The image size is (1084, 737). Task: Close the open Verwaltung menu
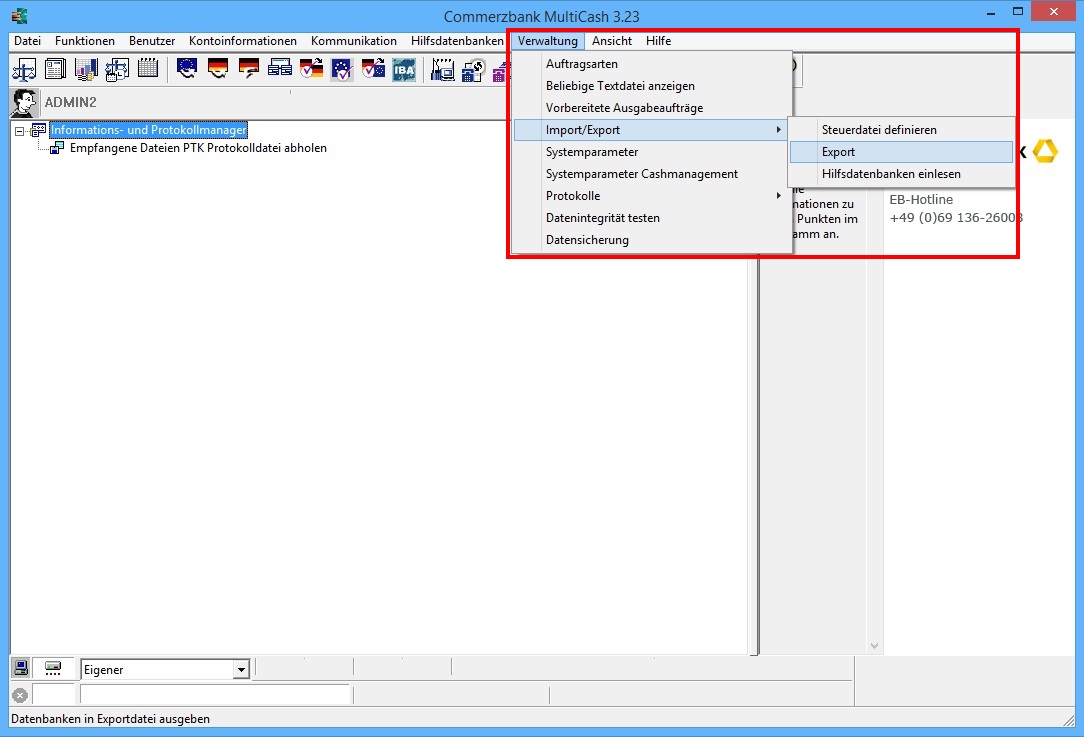[x=548, y=41]
